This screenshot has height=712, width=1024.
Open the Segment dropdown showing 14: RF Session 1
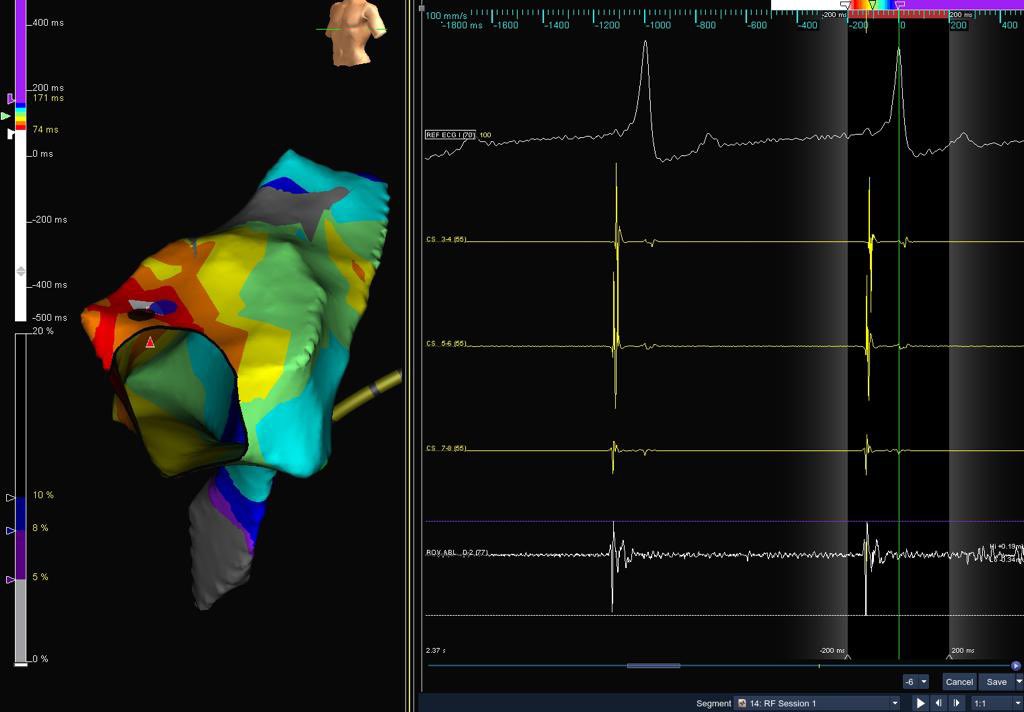[817, 703]
